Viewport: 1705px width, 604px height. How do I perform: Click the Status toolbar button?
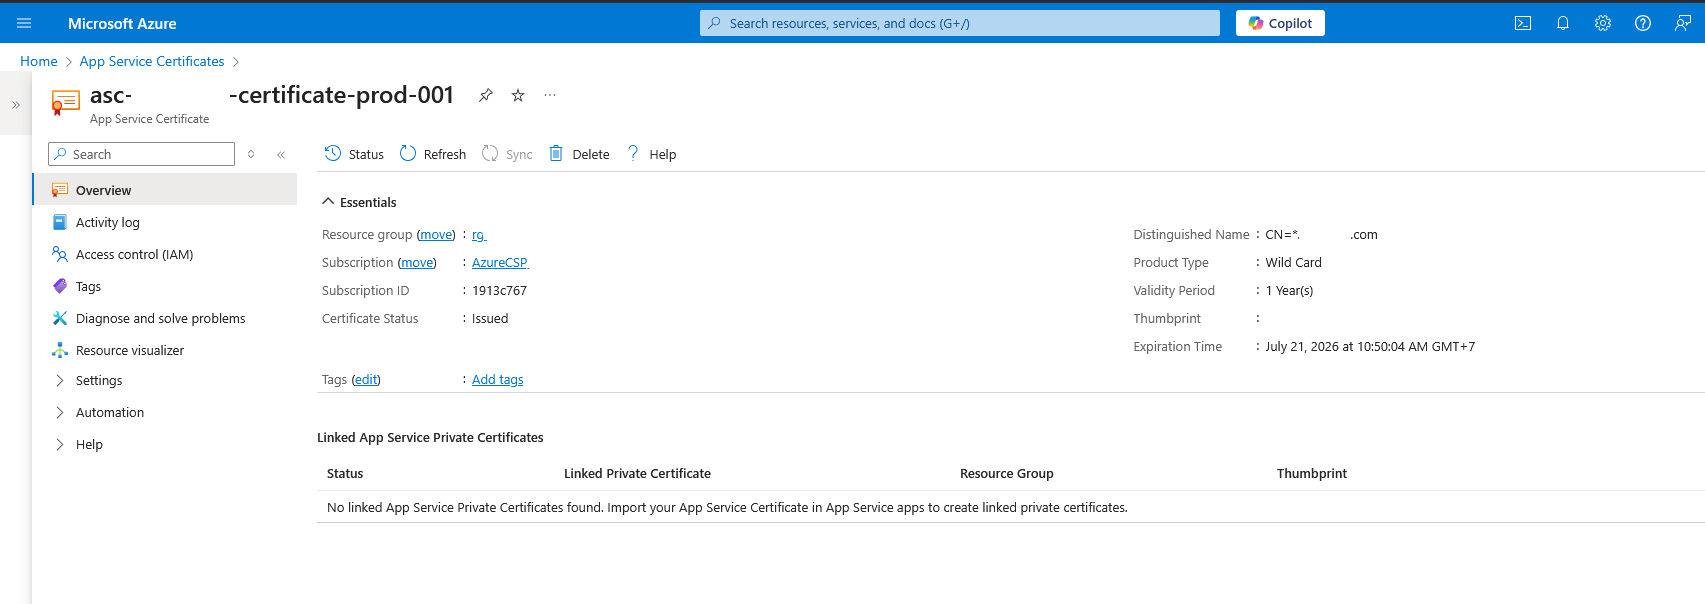[354, 154]
